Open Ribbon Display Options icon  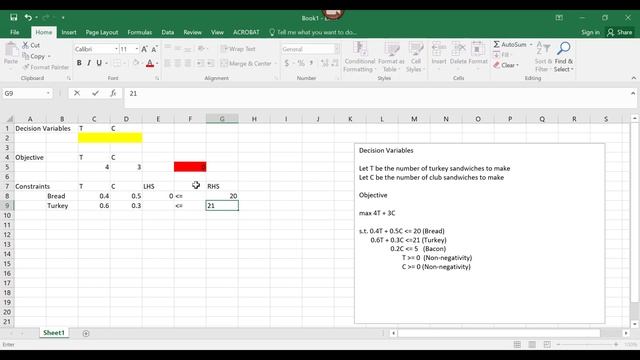coord(559,18)
